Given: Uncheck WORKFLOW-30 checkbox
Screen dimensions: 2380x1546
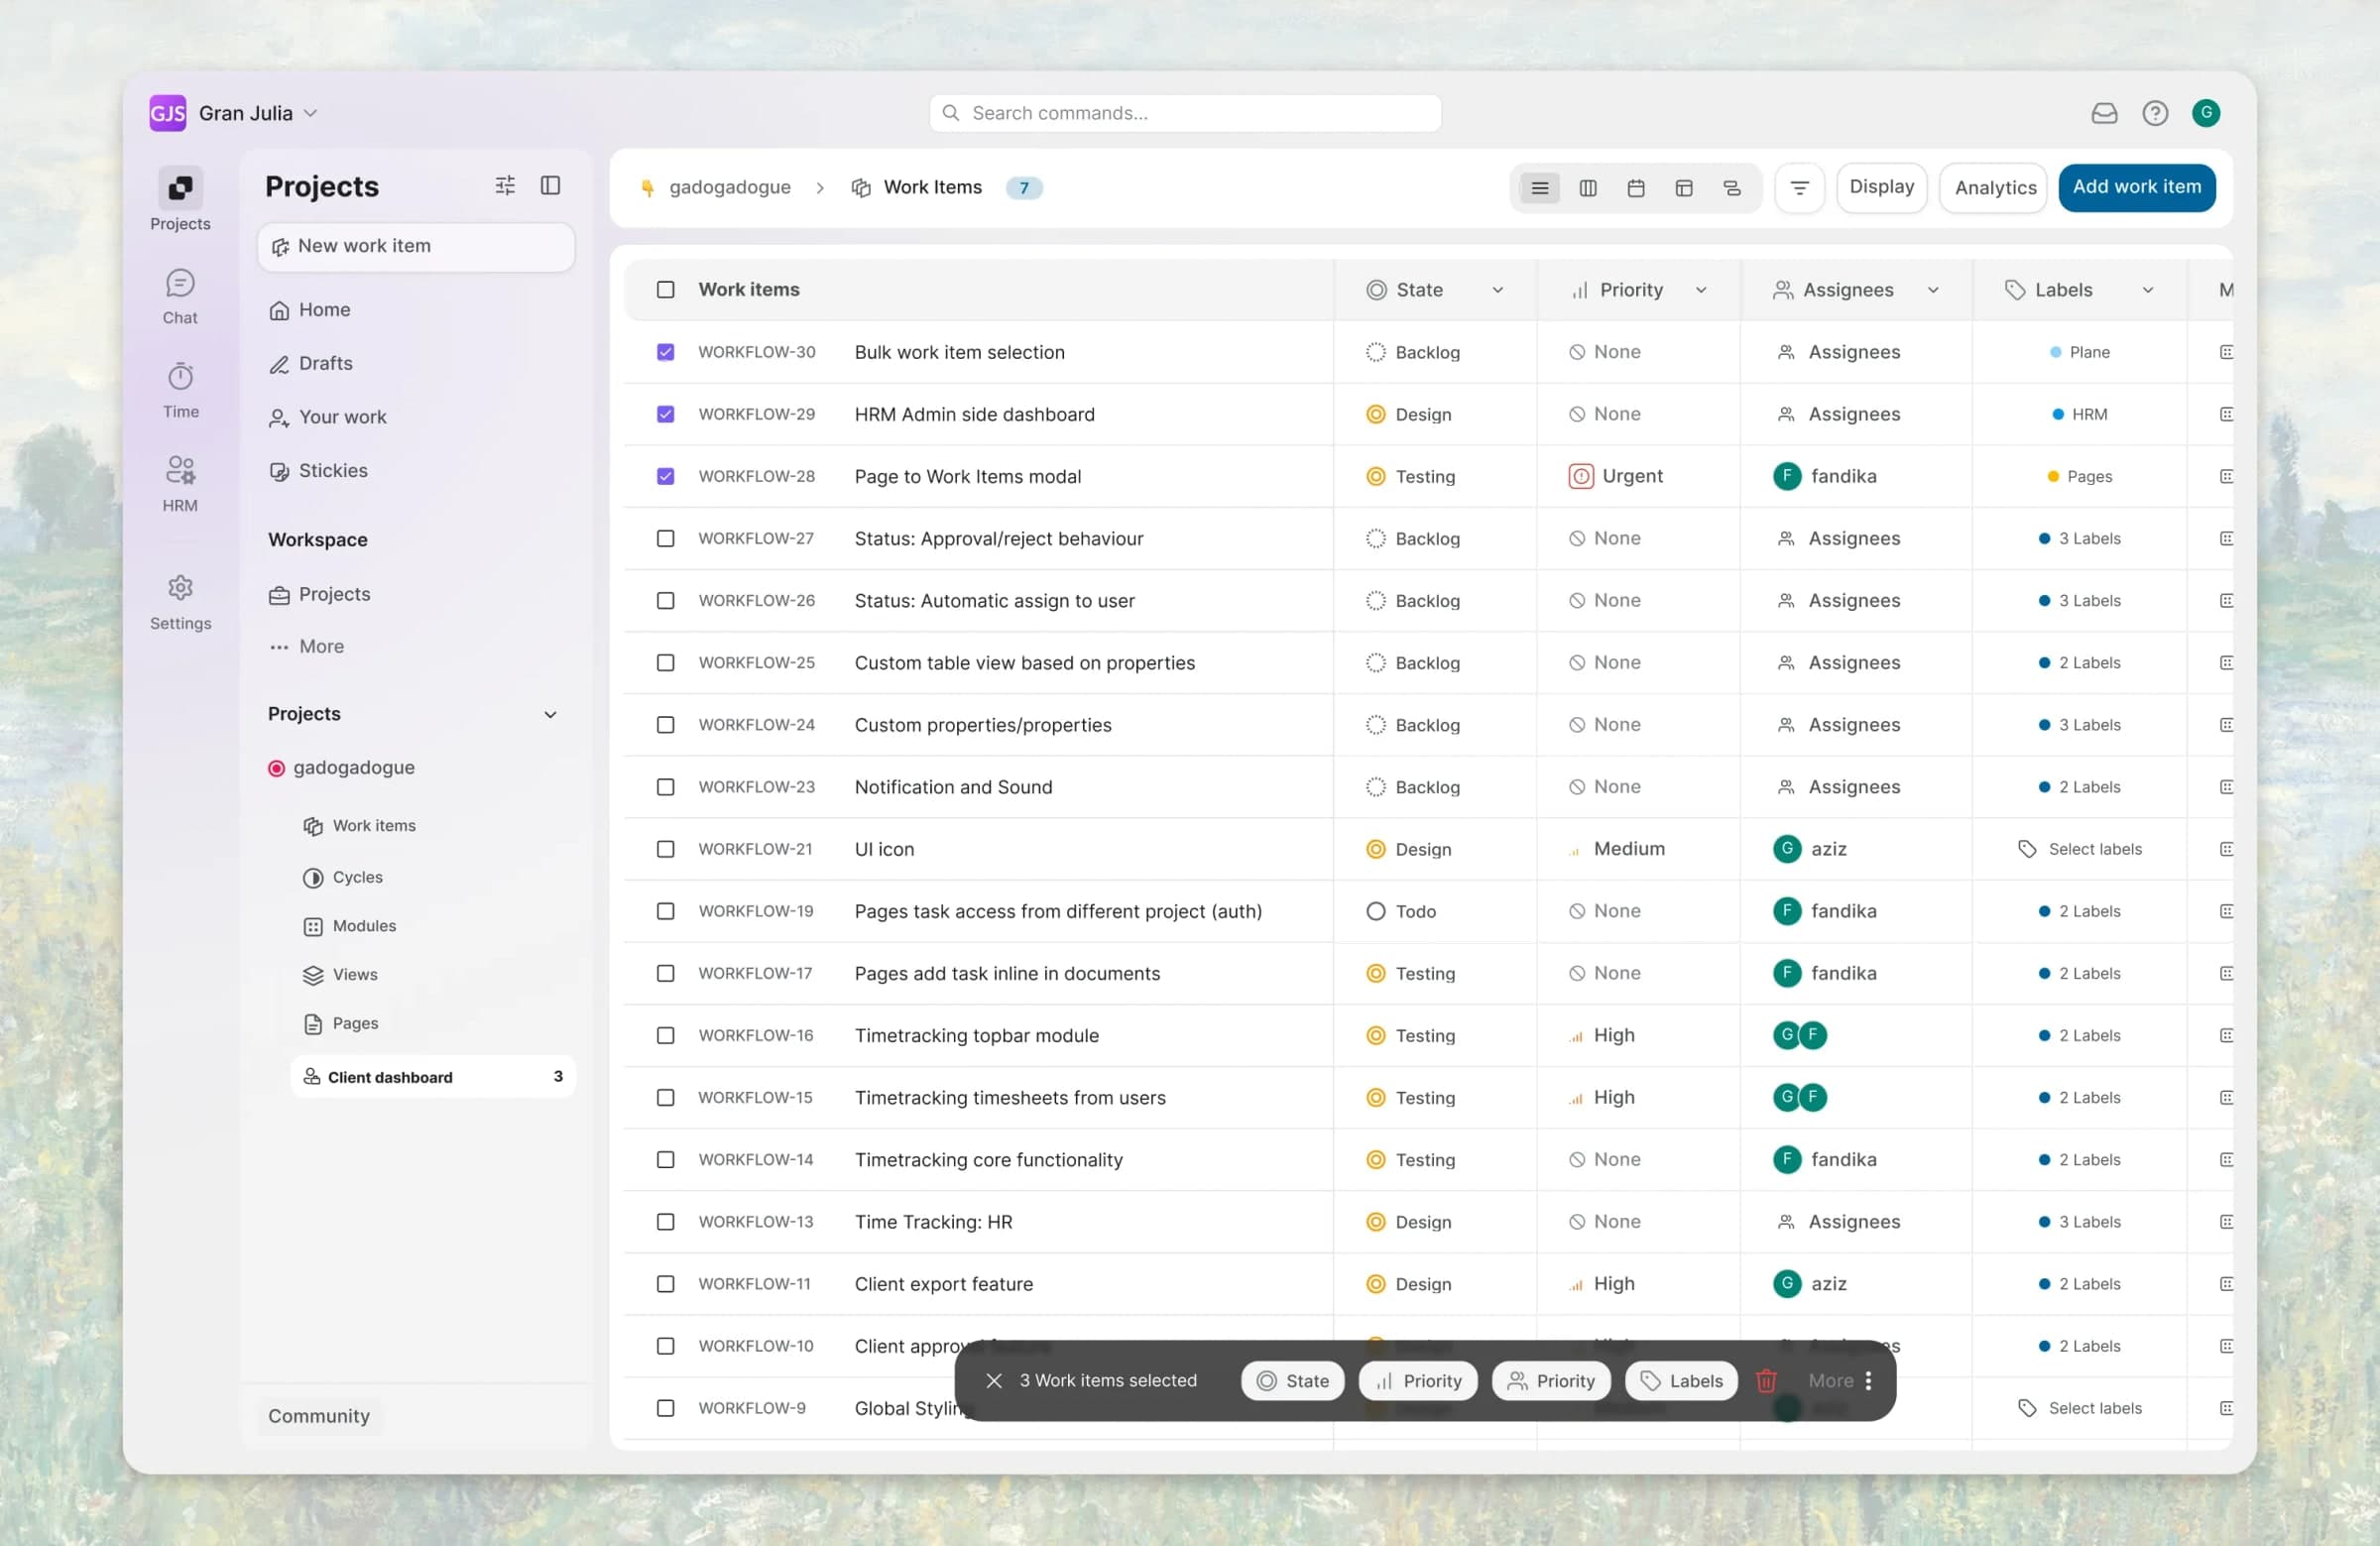Looking at the screenshot, I should [665, 352].
